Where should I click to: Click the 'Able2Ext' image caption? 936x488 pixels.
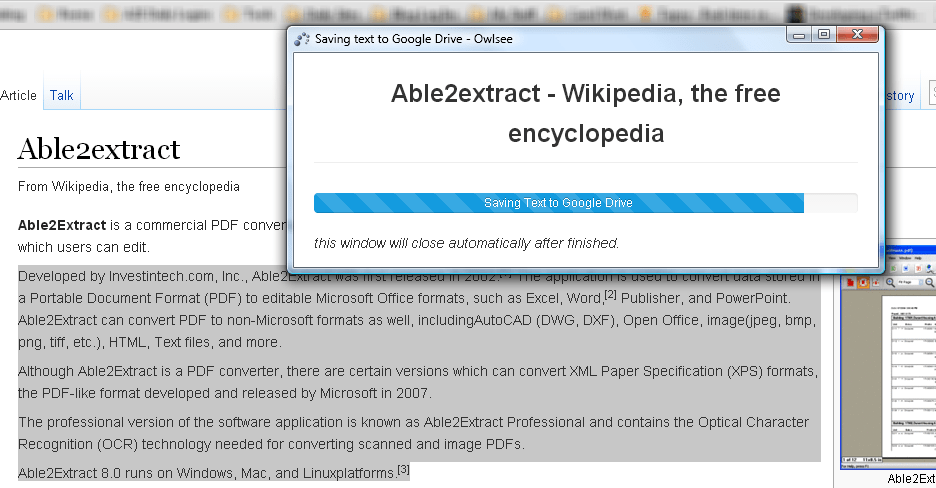pyautogui.click(x=912, y=478)
